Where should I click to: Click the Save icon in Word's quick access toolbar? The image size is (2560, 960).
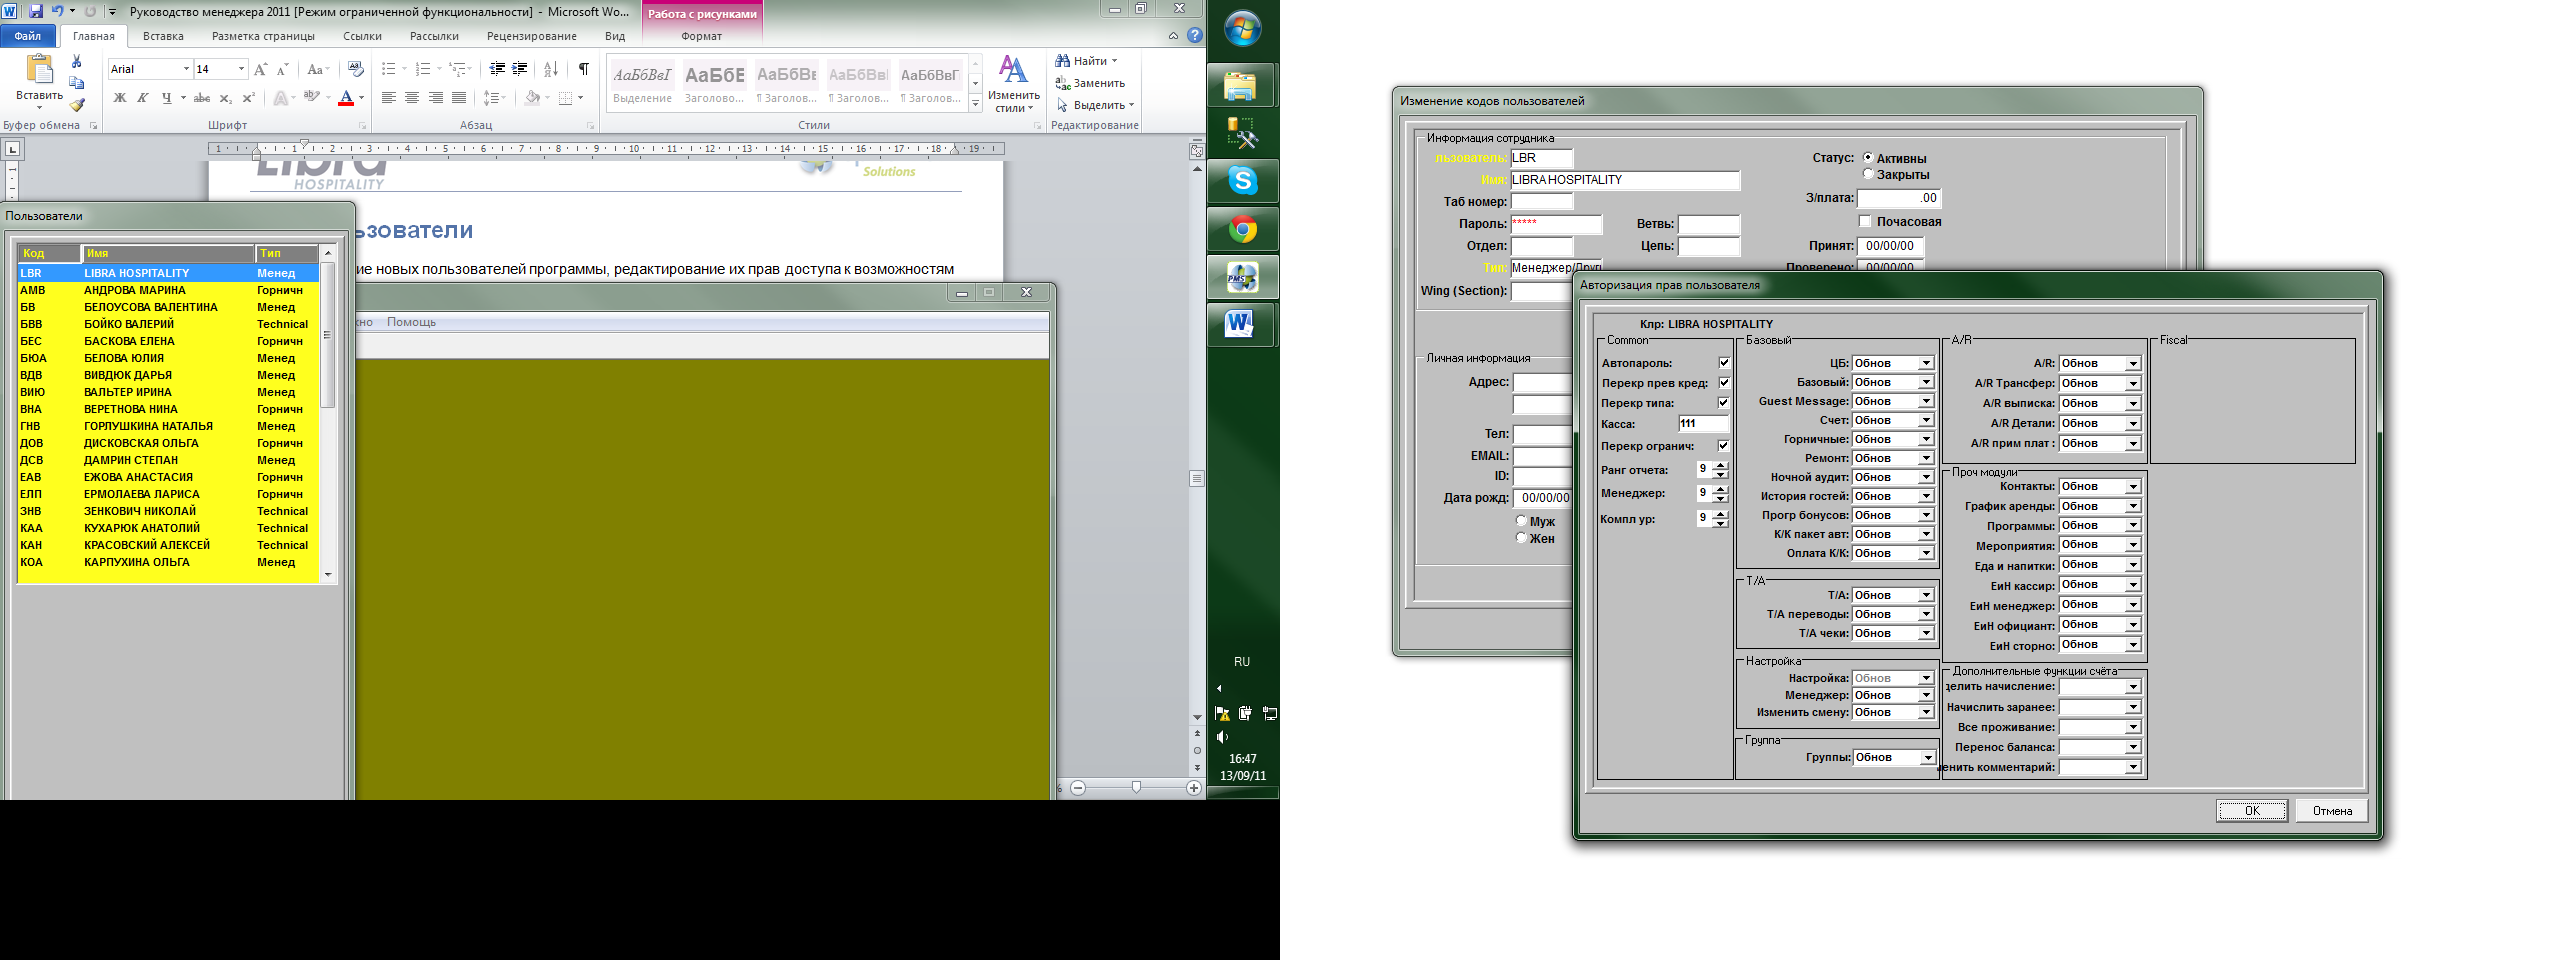(x=36, y=11)
